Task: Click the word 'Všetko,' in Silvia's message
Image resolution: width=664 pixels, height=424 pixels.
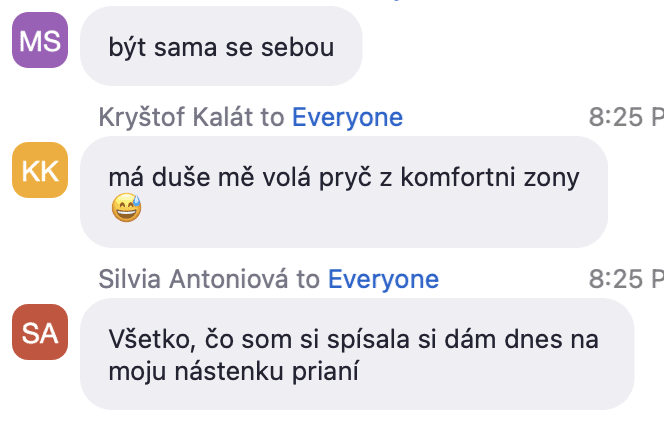Action: click(152, 340)
